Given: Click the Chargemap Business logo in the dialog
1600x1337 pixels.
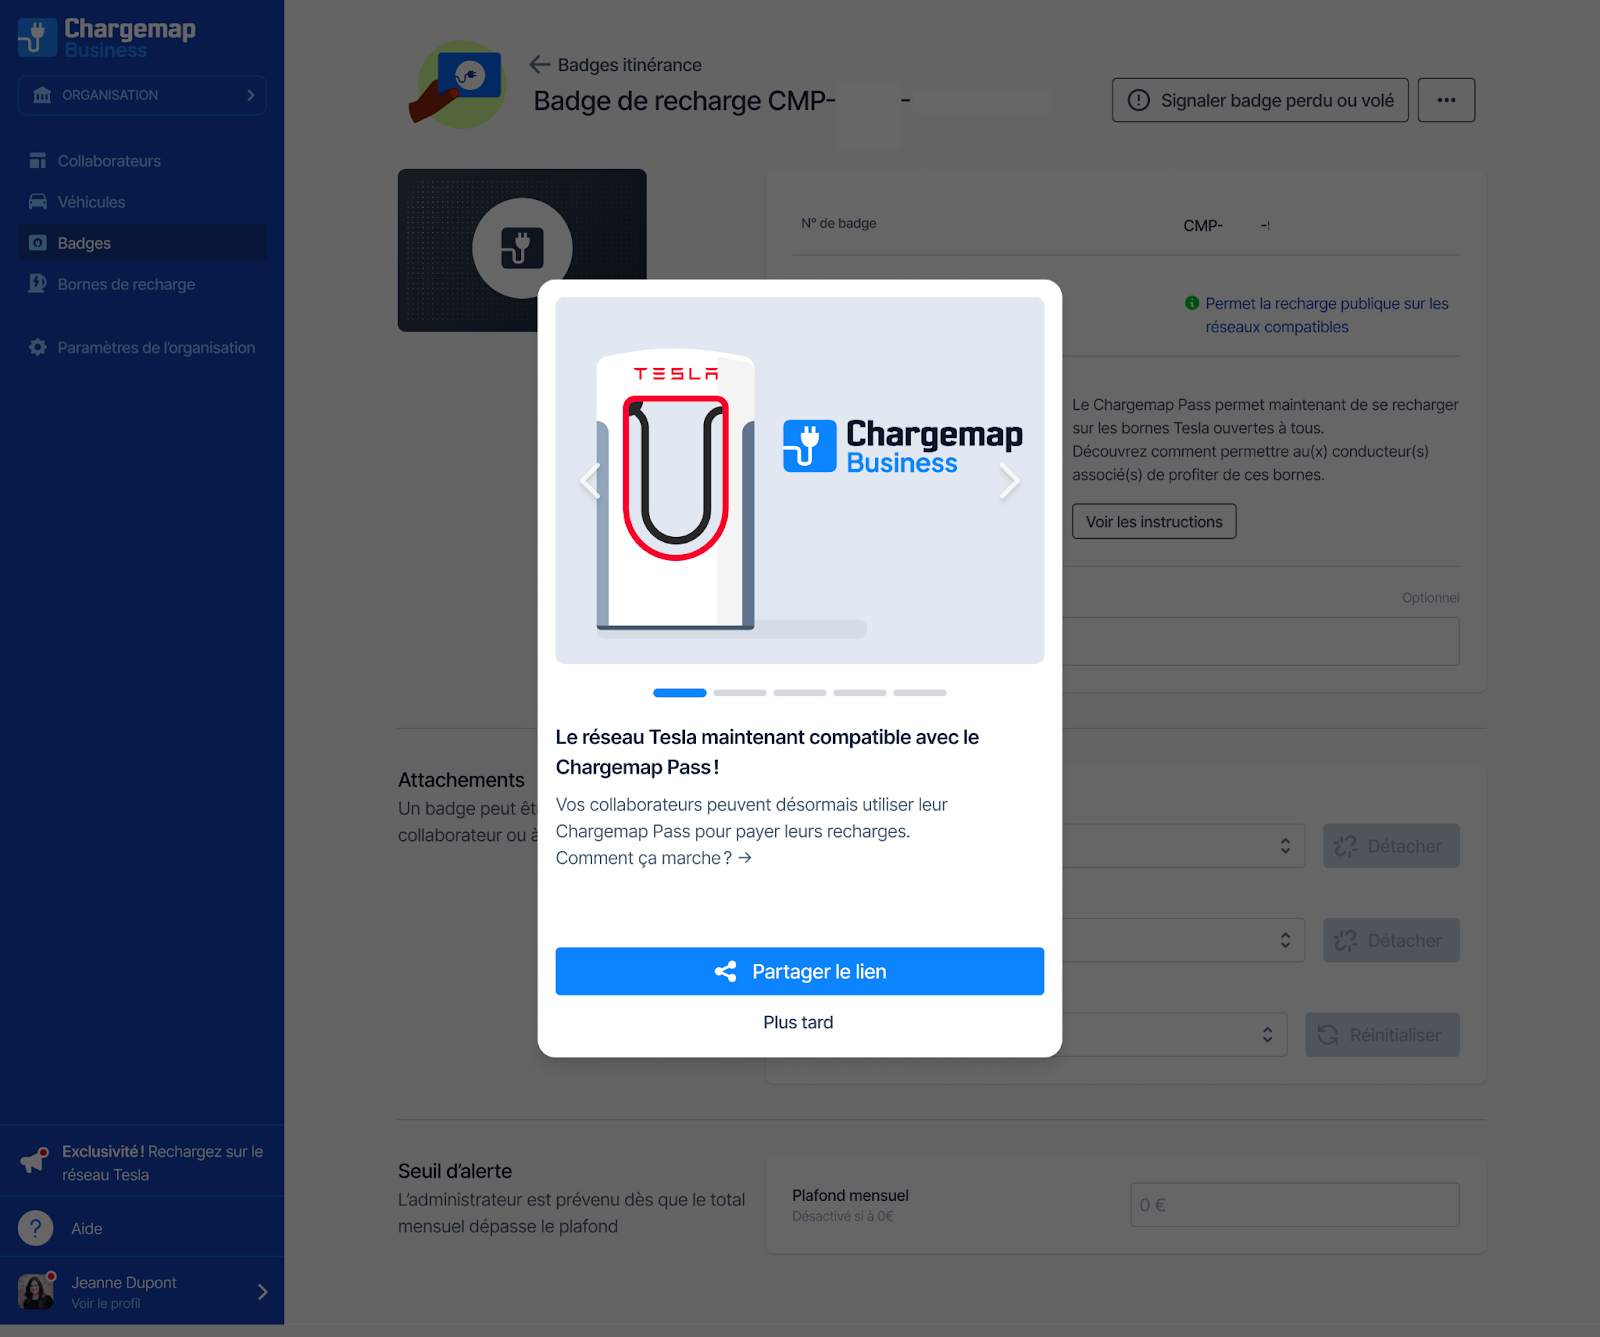Looking at the screenshot, I should (x=903, y=446).
